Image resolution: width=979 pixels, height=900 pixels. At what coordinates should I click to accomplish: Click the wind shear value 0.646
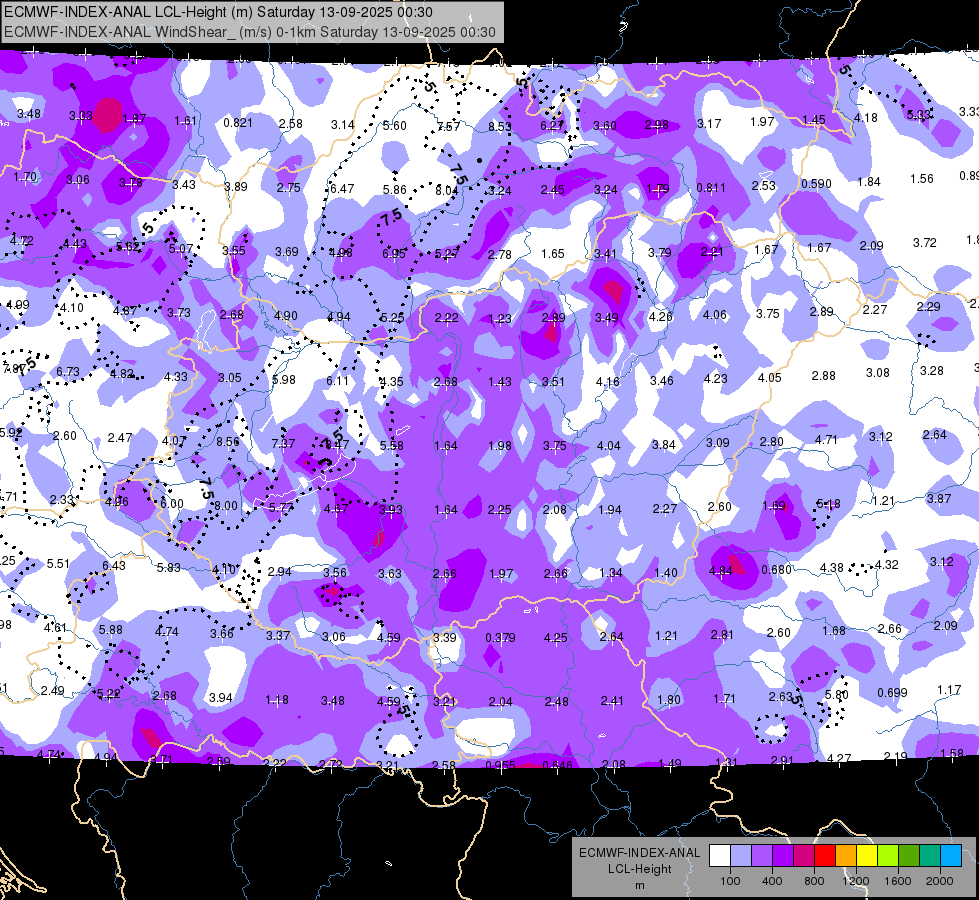558,766
